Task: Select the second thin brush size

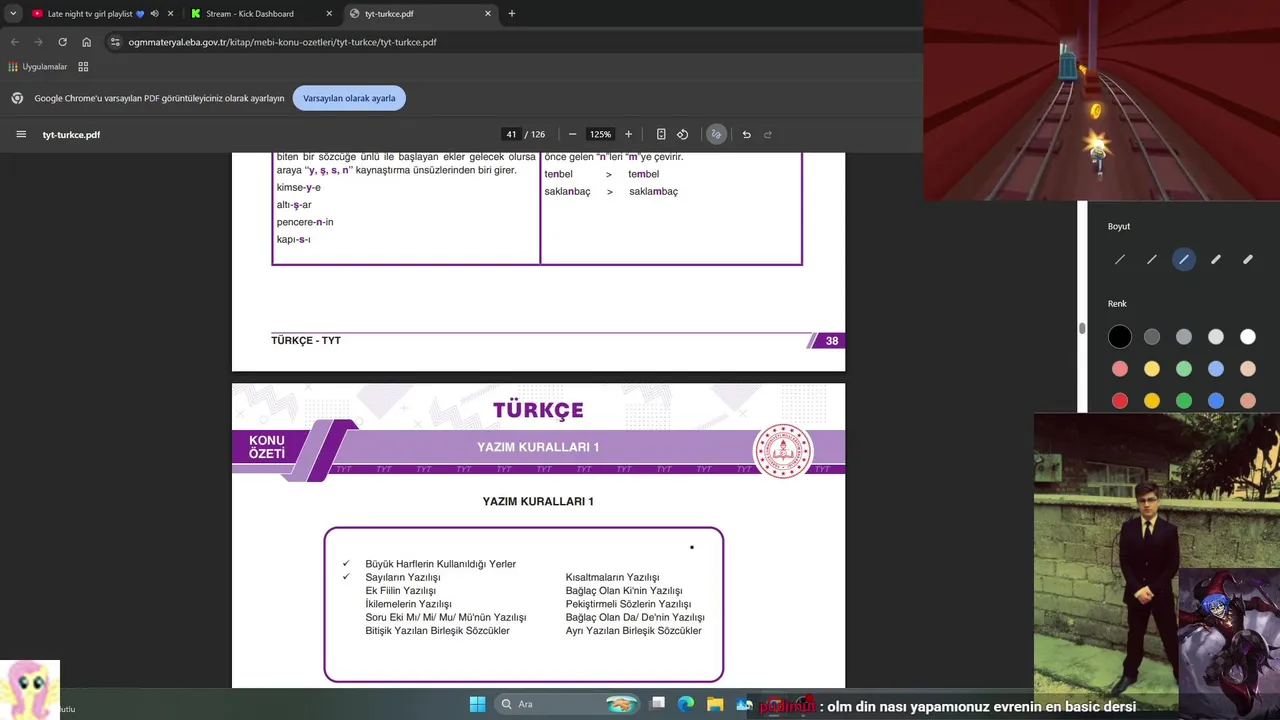Action: [1152, 259]
